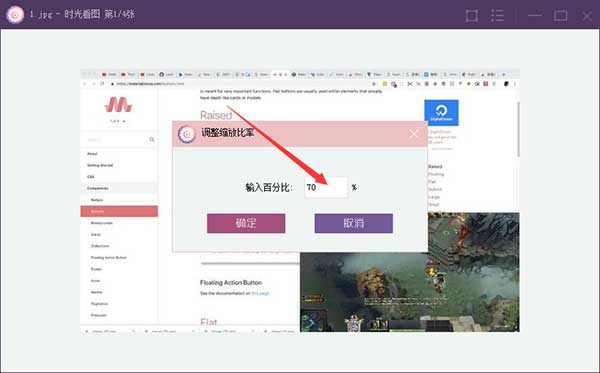Click the 1.jpg title bar text
This screenshot has height=373, width=600.
82,15
